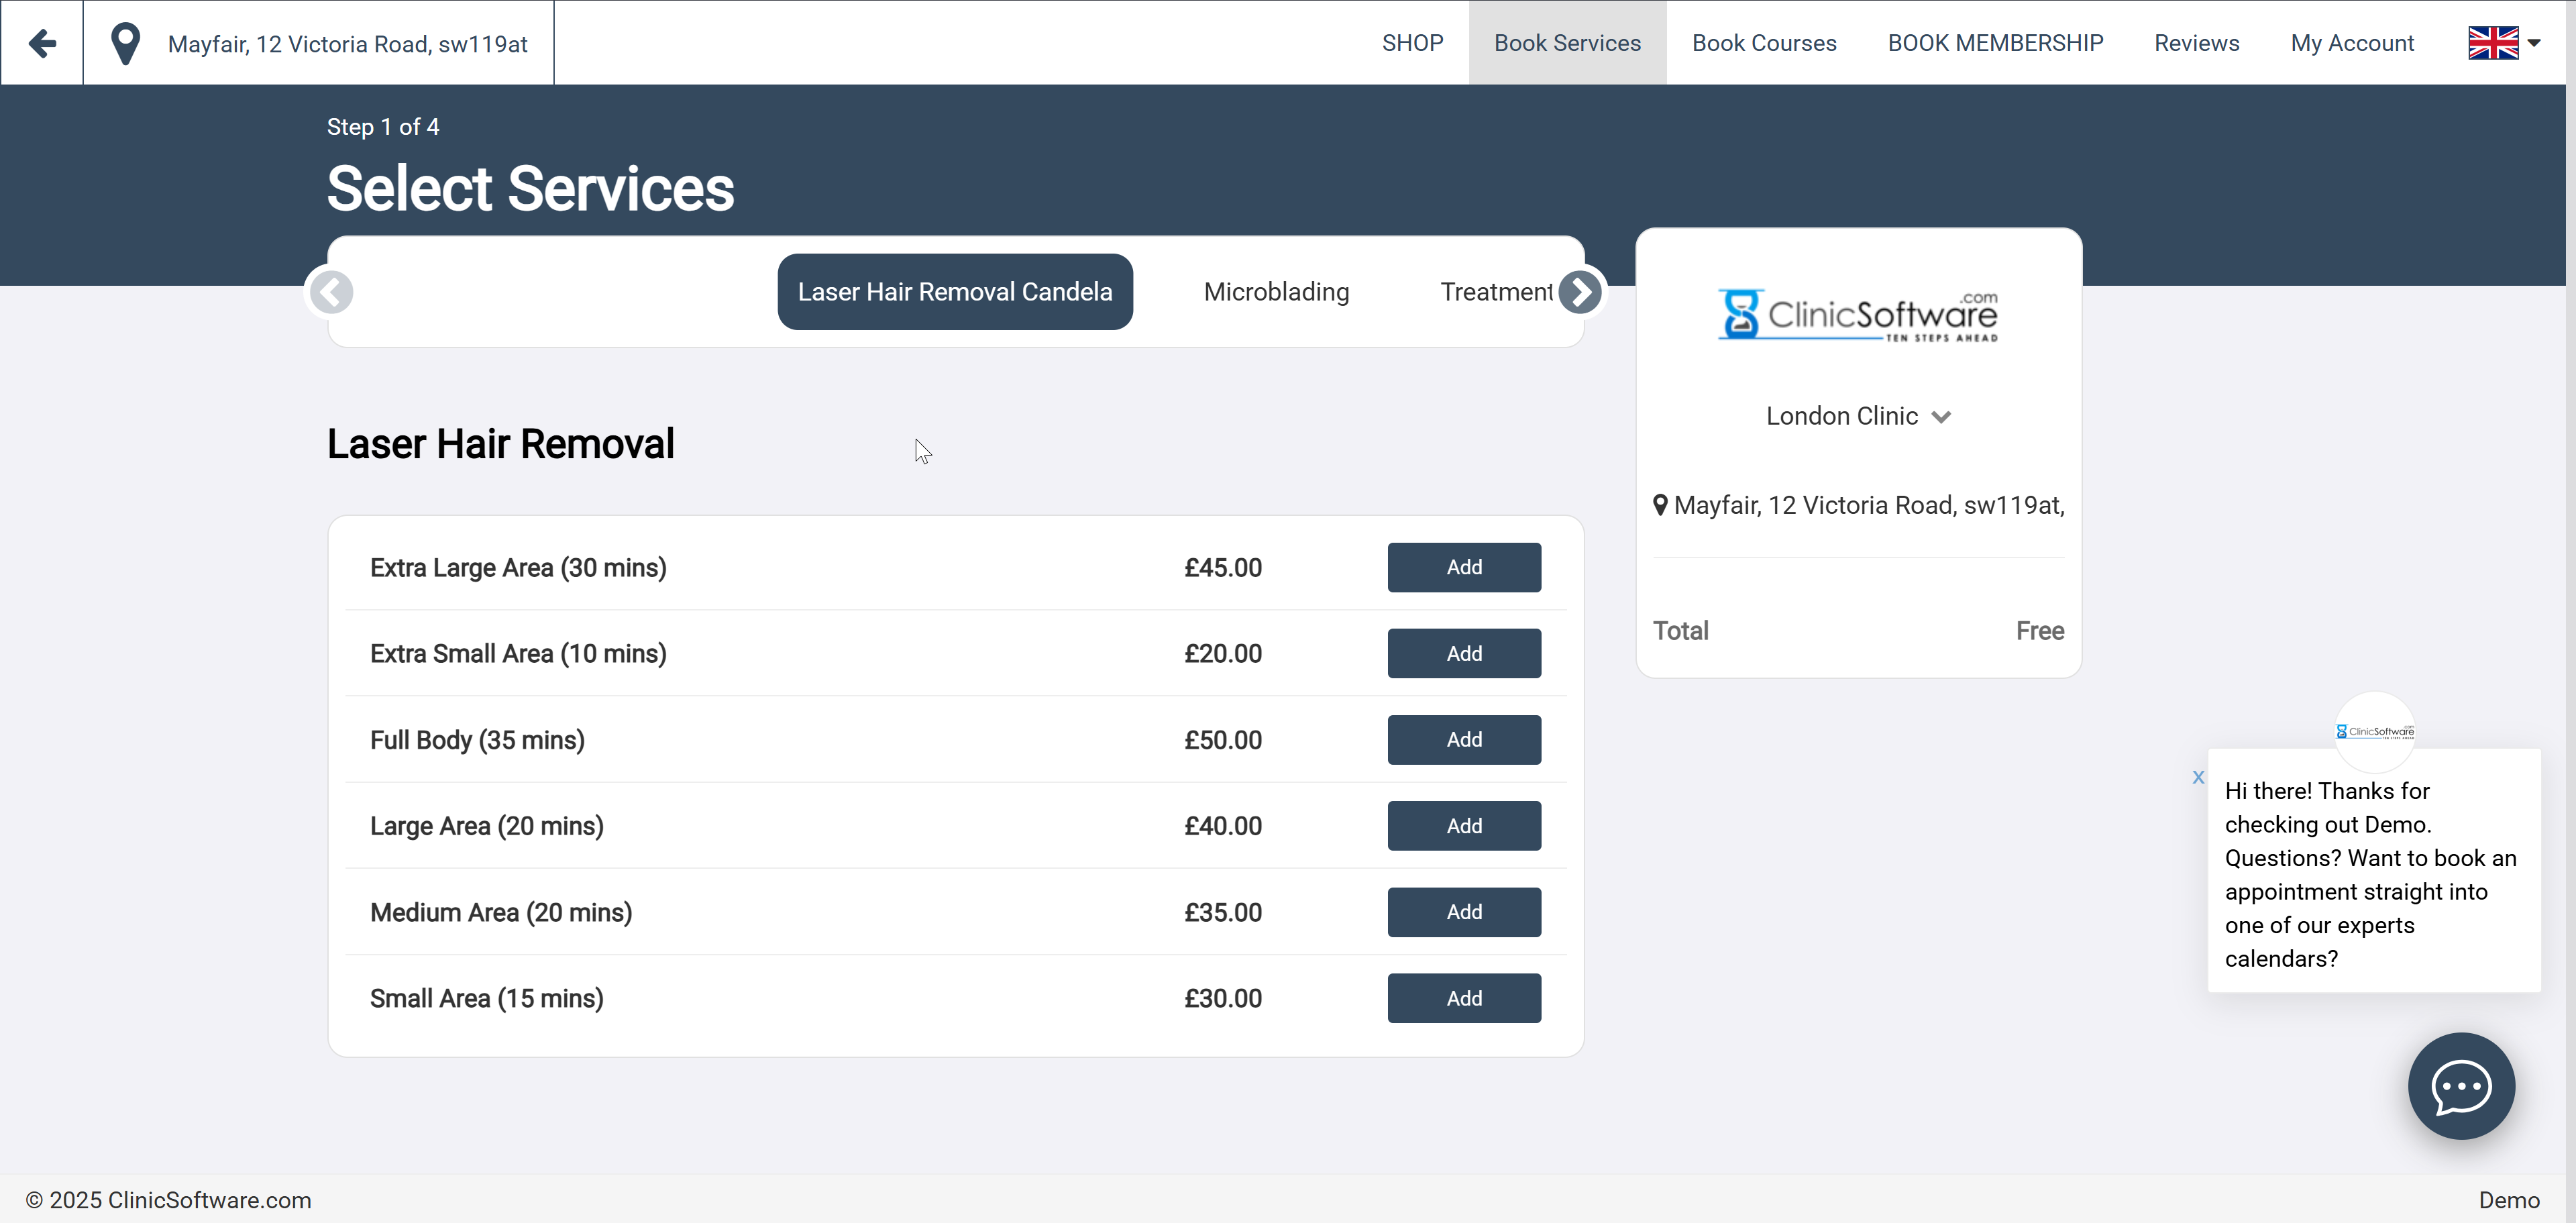The image size is (2576, 1223).
Task: Open the language selector dropdown arrow
Action: pyautogui.click(x=2534, y=43)
